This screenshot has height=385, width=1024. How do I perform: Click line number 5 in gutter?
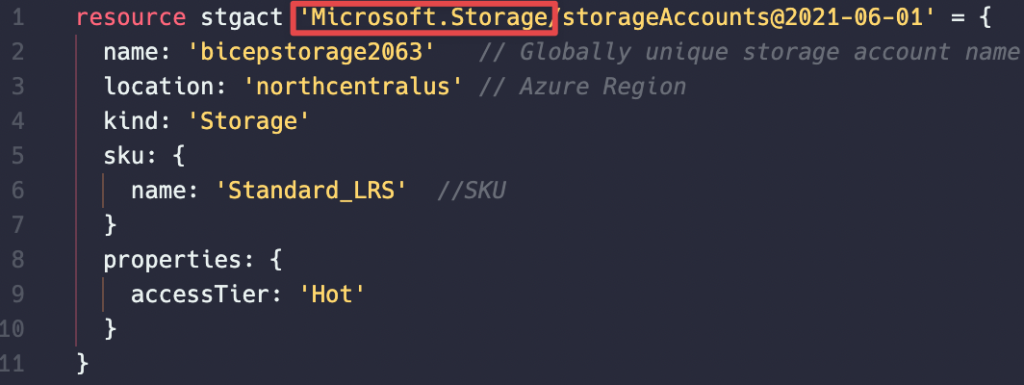tap(17, 157)
